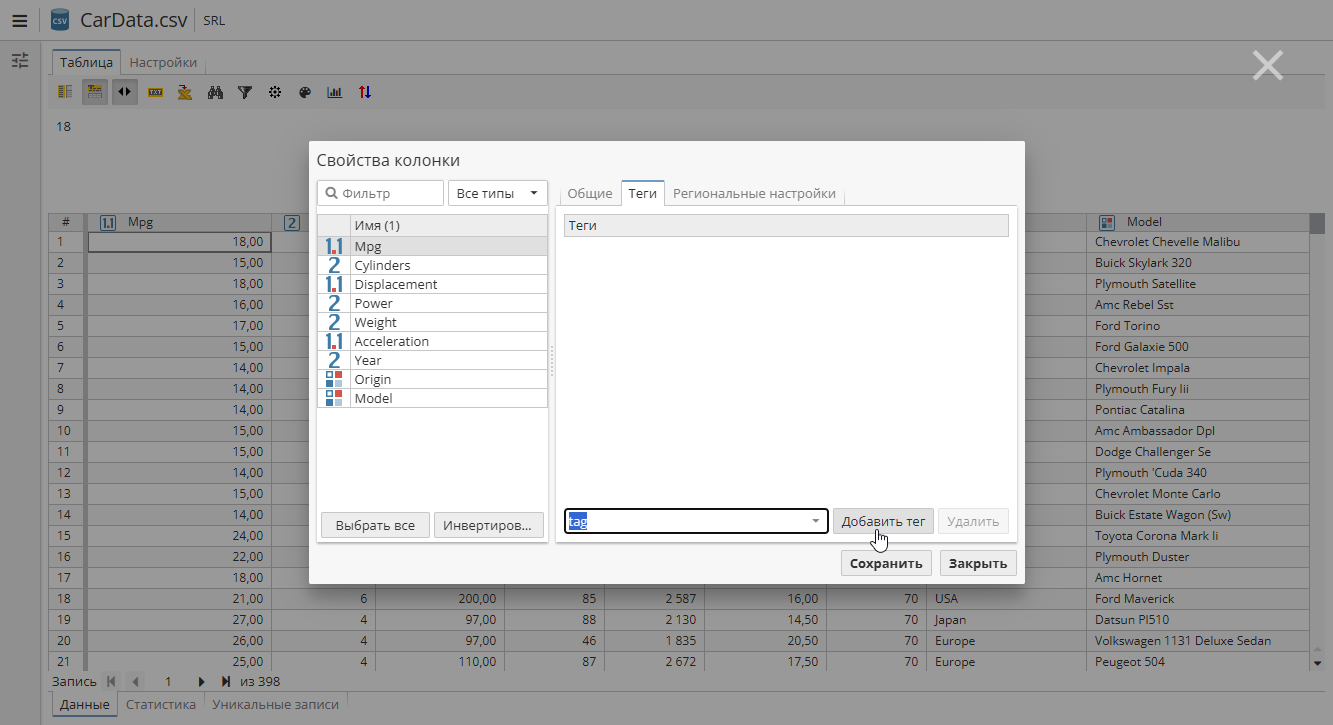This screenshot has width=1333, height=725.
Task: Open the tag combo box dropdown arrow
Action: 815,521
